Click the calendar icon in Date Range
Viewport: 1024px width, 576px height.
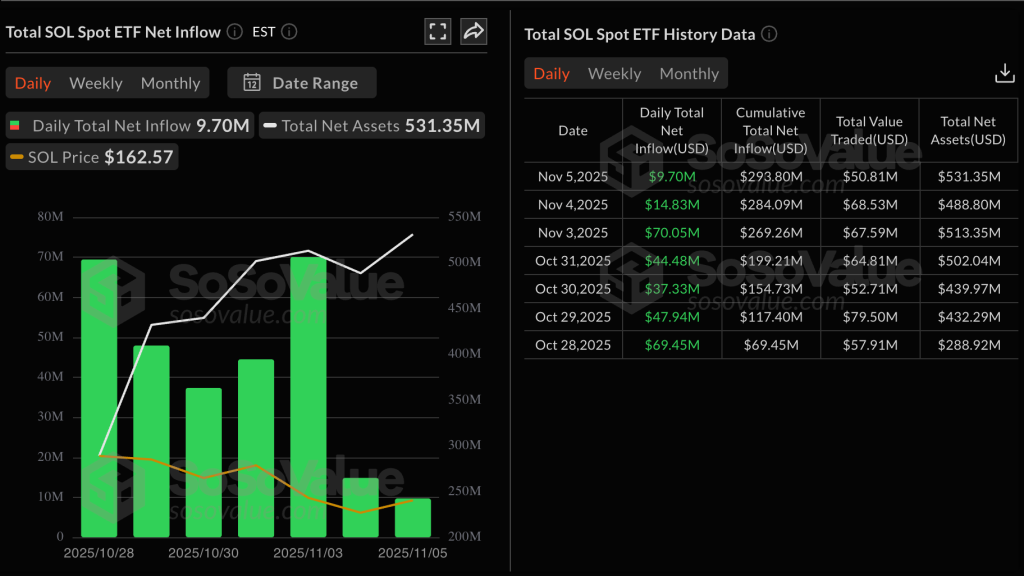[x=252, y=83]
